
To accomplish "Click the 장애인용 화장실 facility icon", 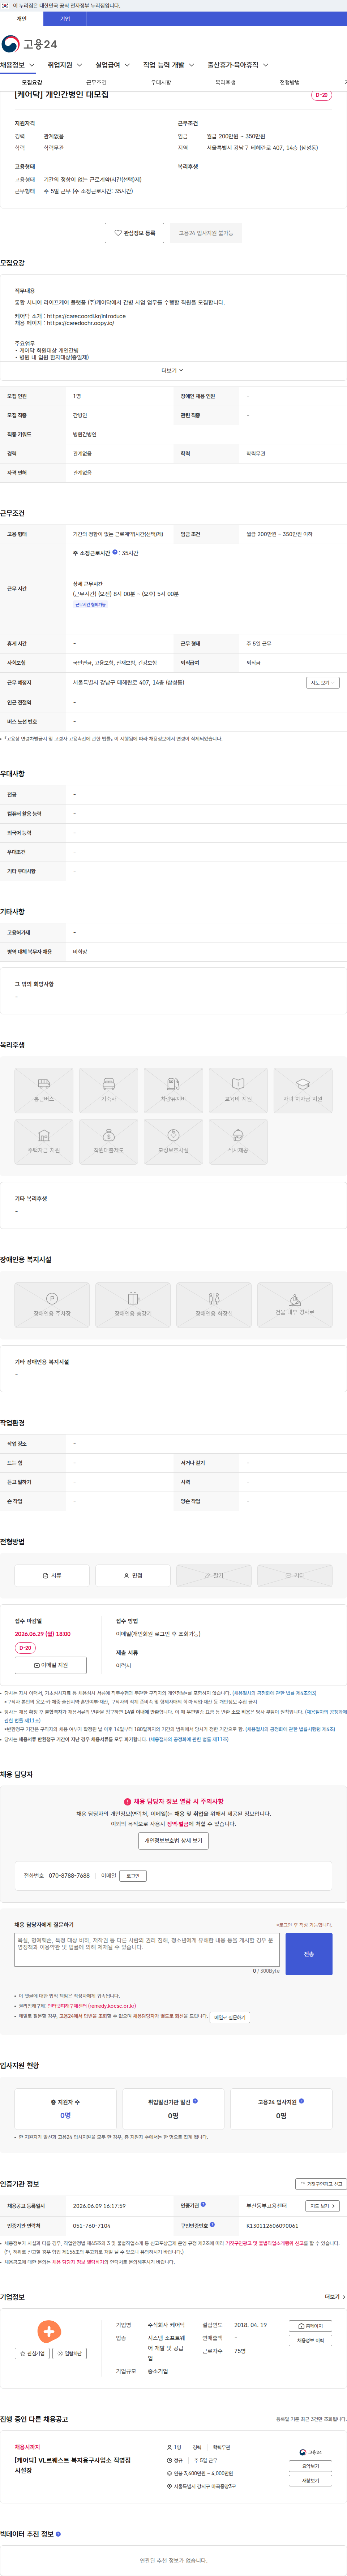I will 214,1305.
